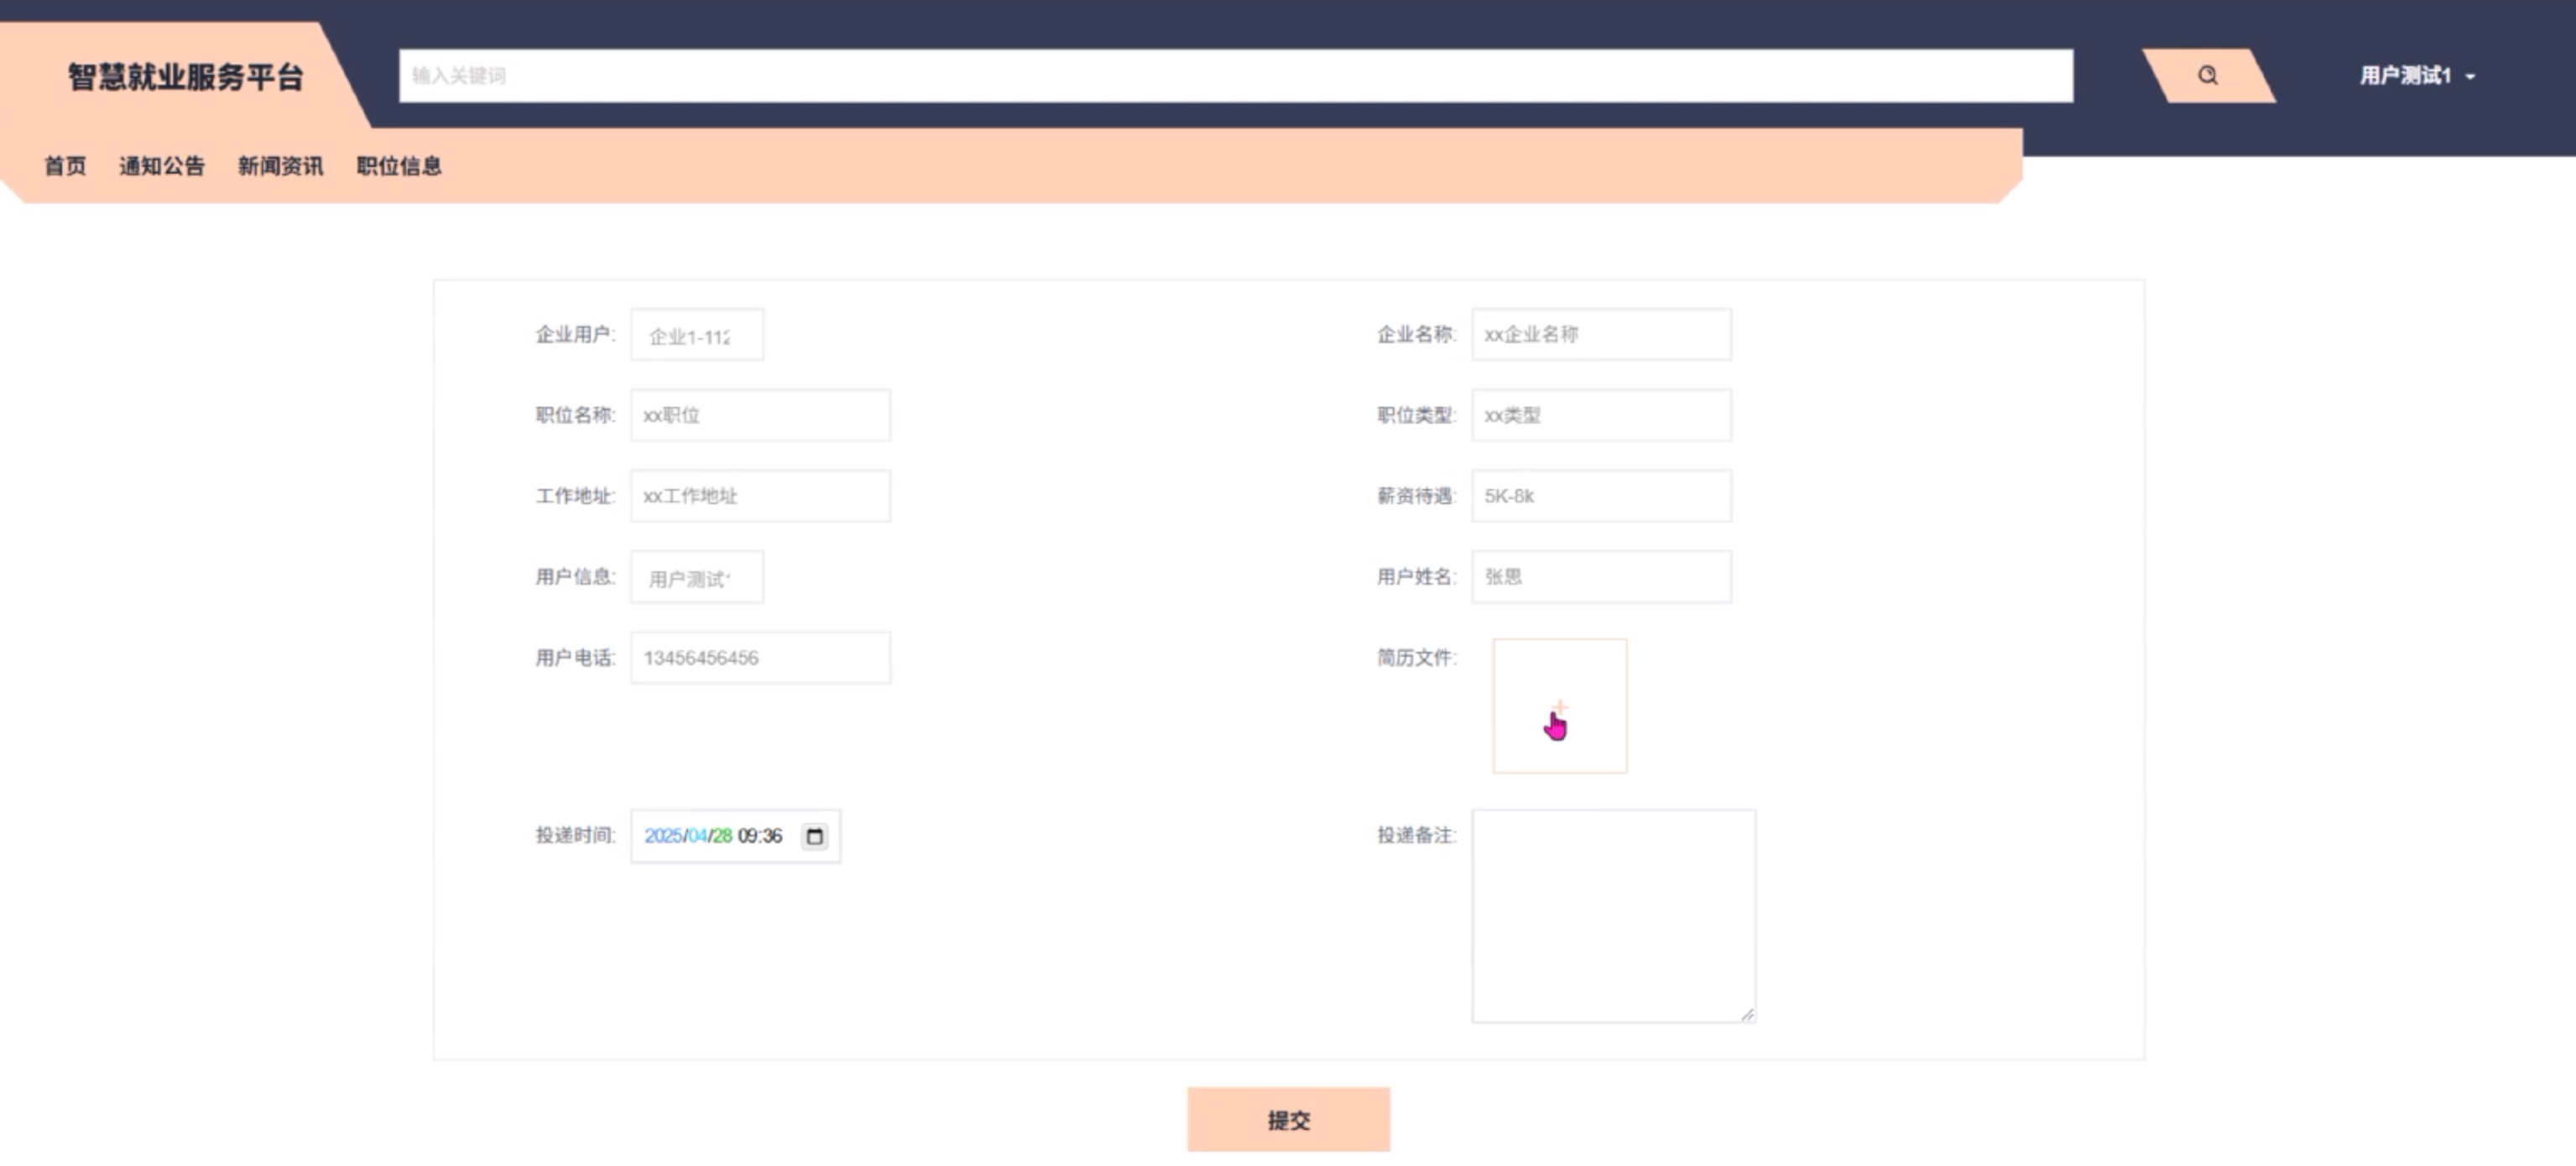The height and width of the screenshot is (1166, 2576).
Task: Open the 用户信息 select box
Action: [696, 577]
